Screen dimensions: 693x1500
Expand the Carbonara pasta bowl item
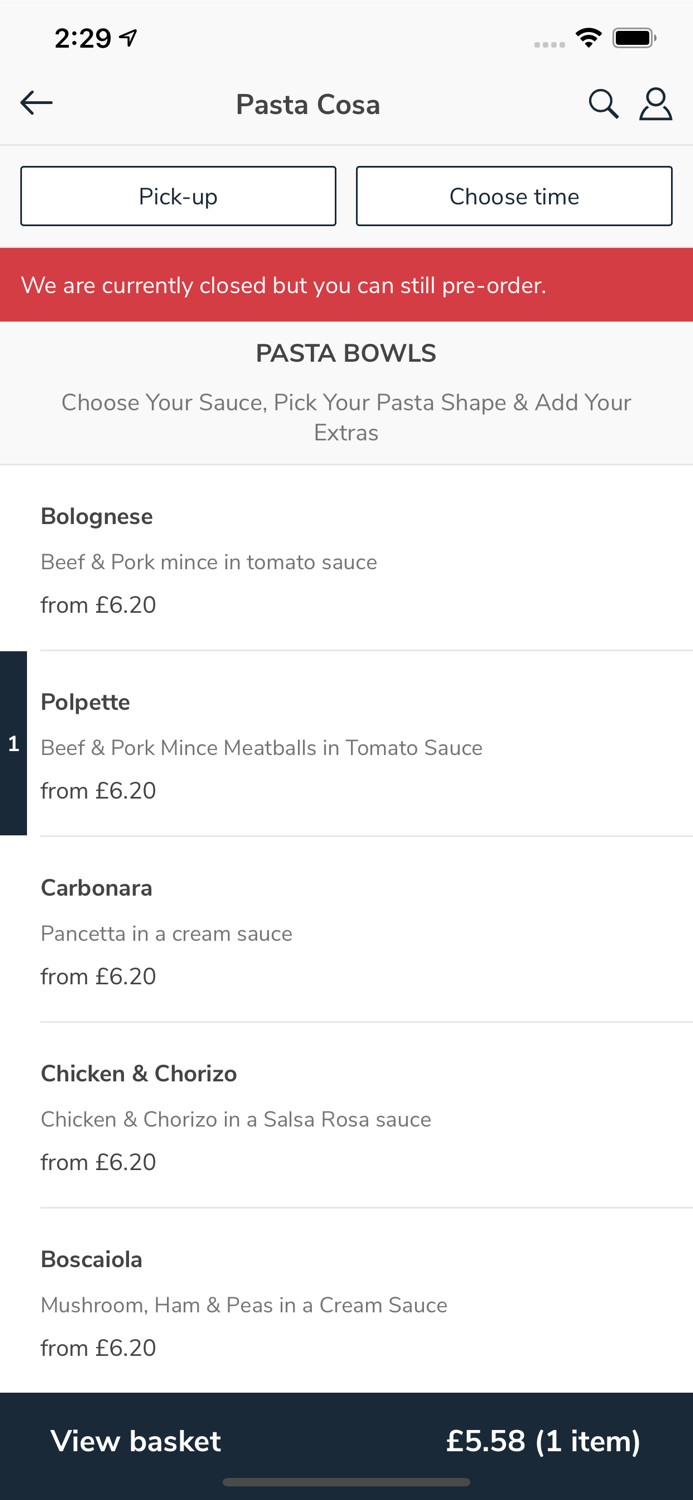click(x=346, y=931)
